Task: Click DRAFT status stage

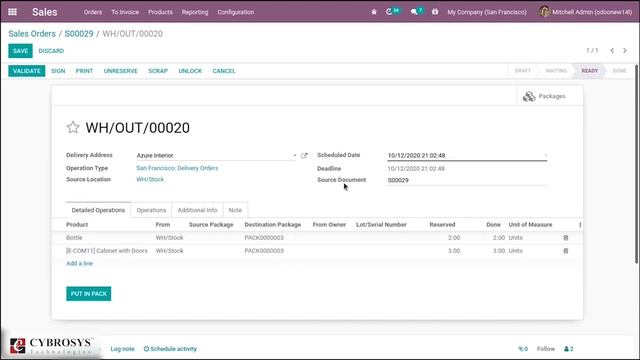Action: click(522, 71)
